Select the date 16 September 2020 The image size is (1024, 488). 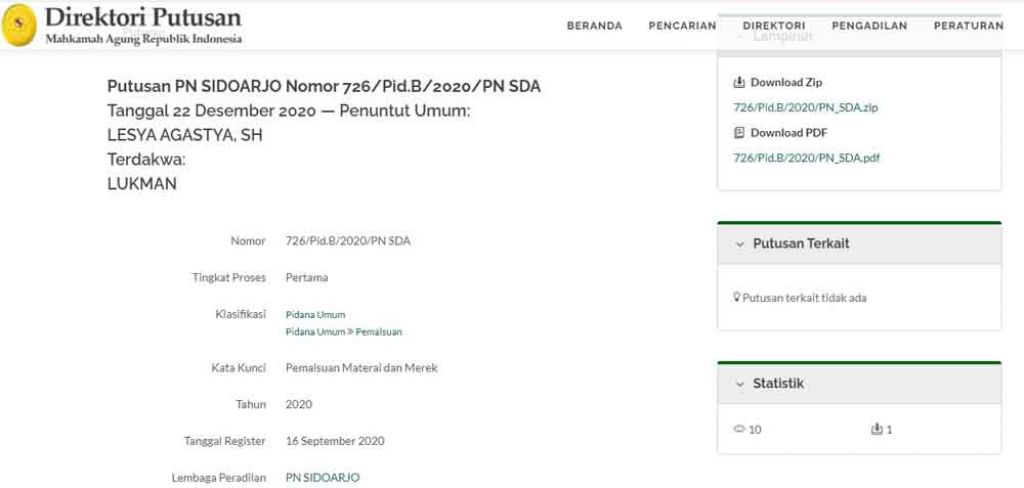tap(335, 441)
